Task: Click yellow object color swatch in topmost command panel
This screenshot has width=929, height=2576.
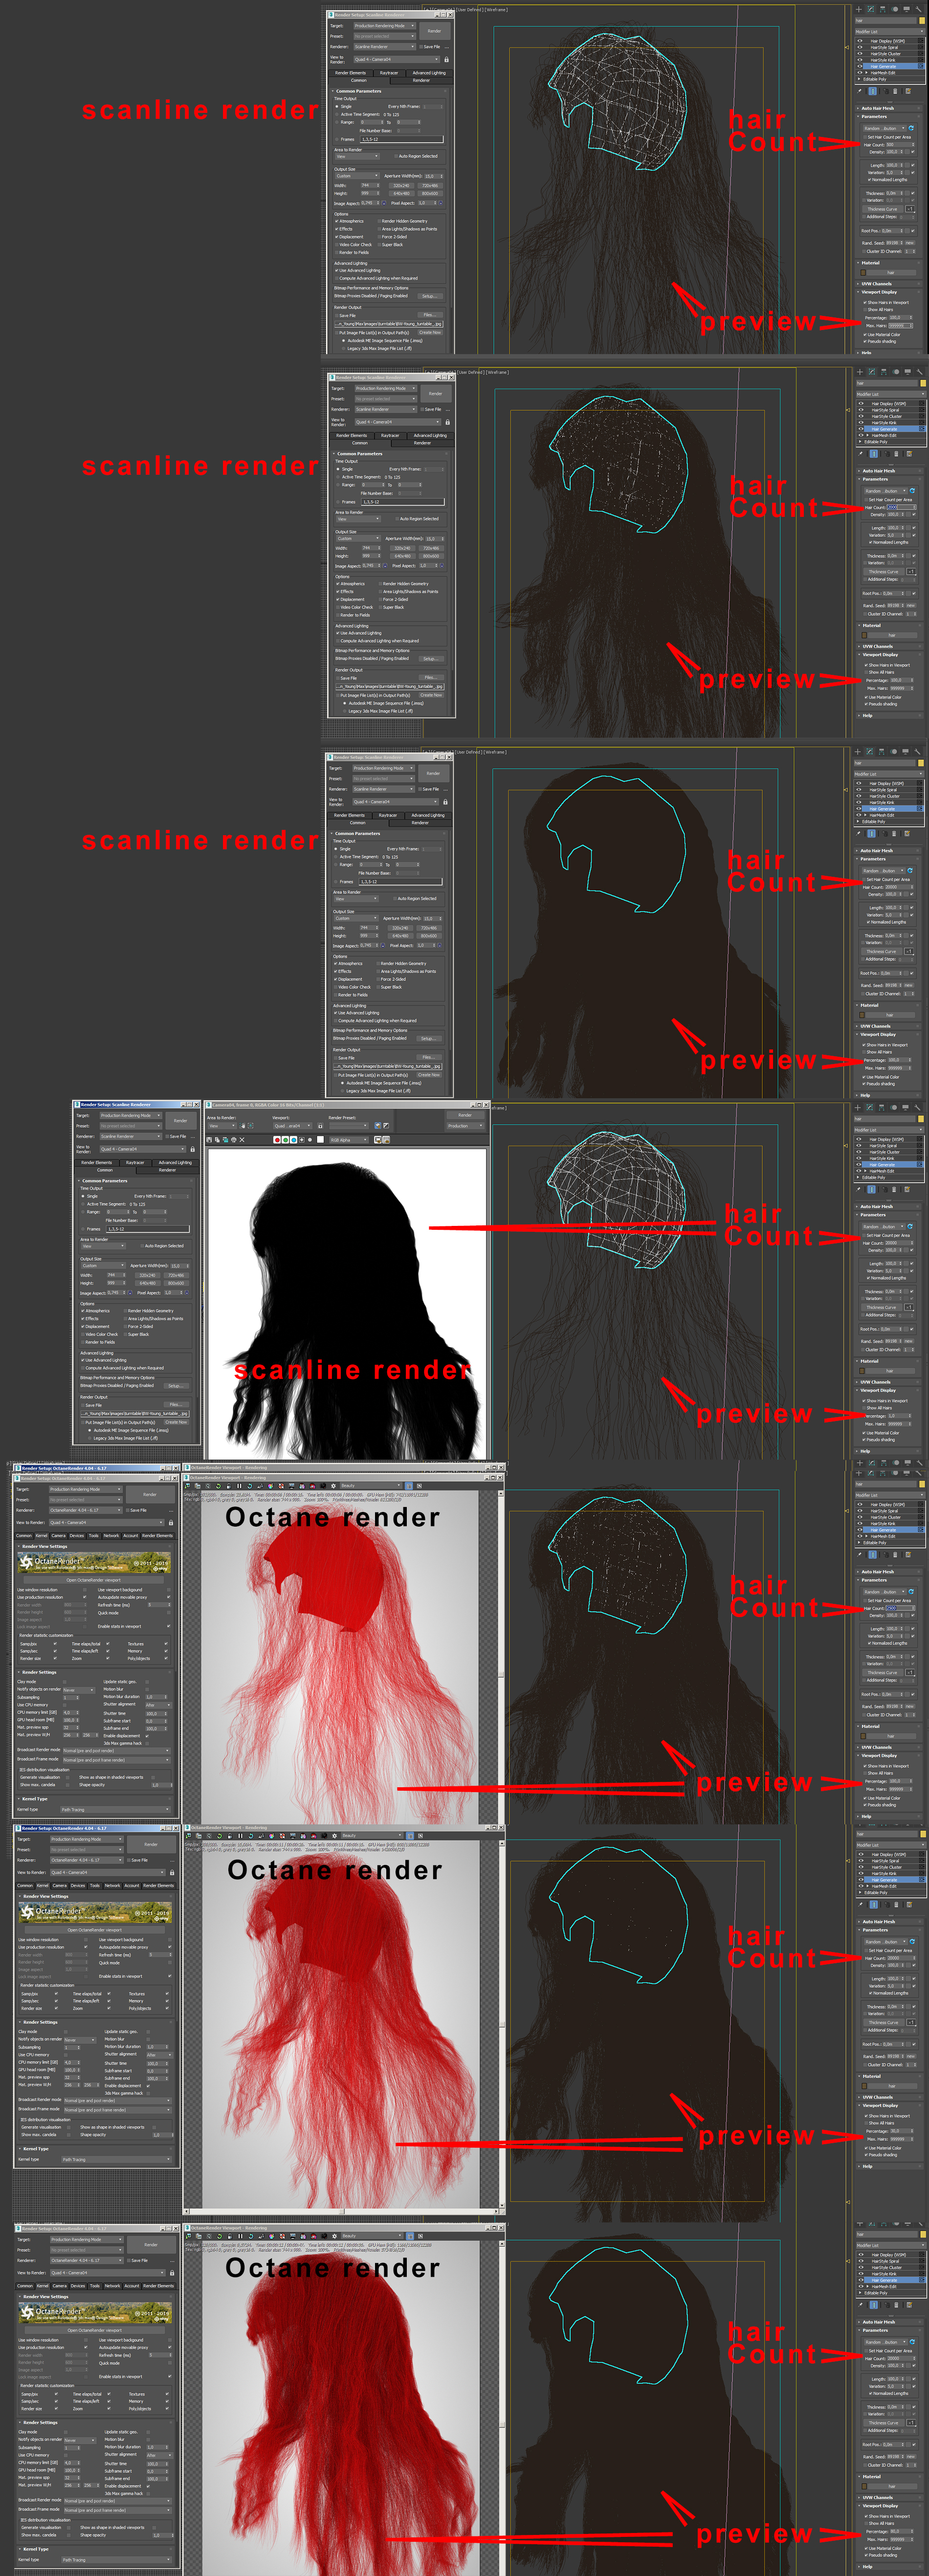Action: click(x=921, y=20)
